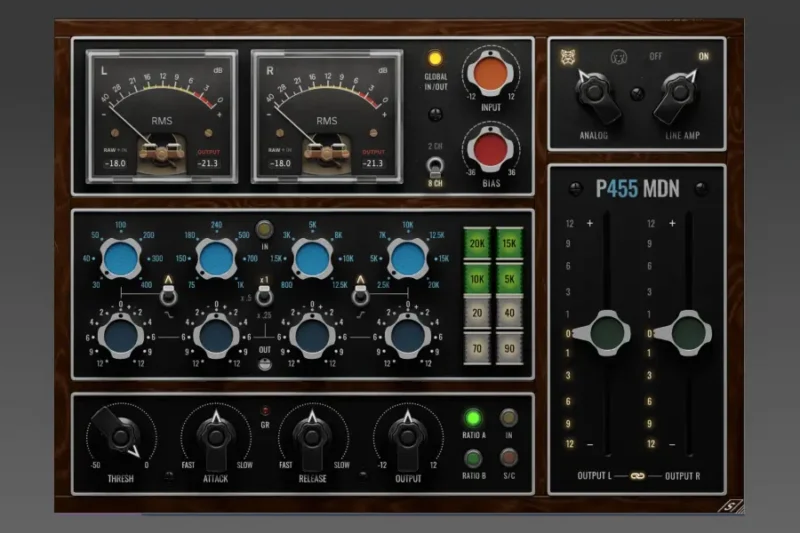The height and width of the screenshot is (533, 800).
Task: Engage the 70 Hz high-pass filter button
Action: point(477,348)
